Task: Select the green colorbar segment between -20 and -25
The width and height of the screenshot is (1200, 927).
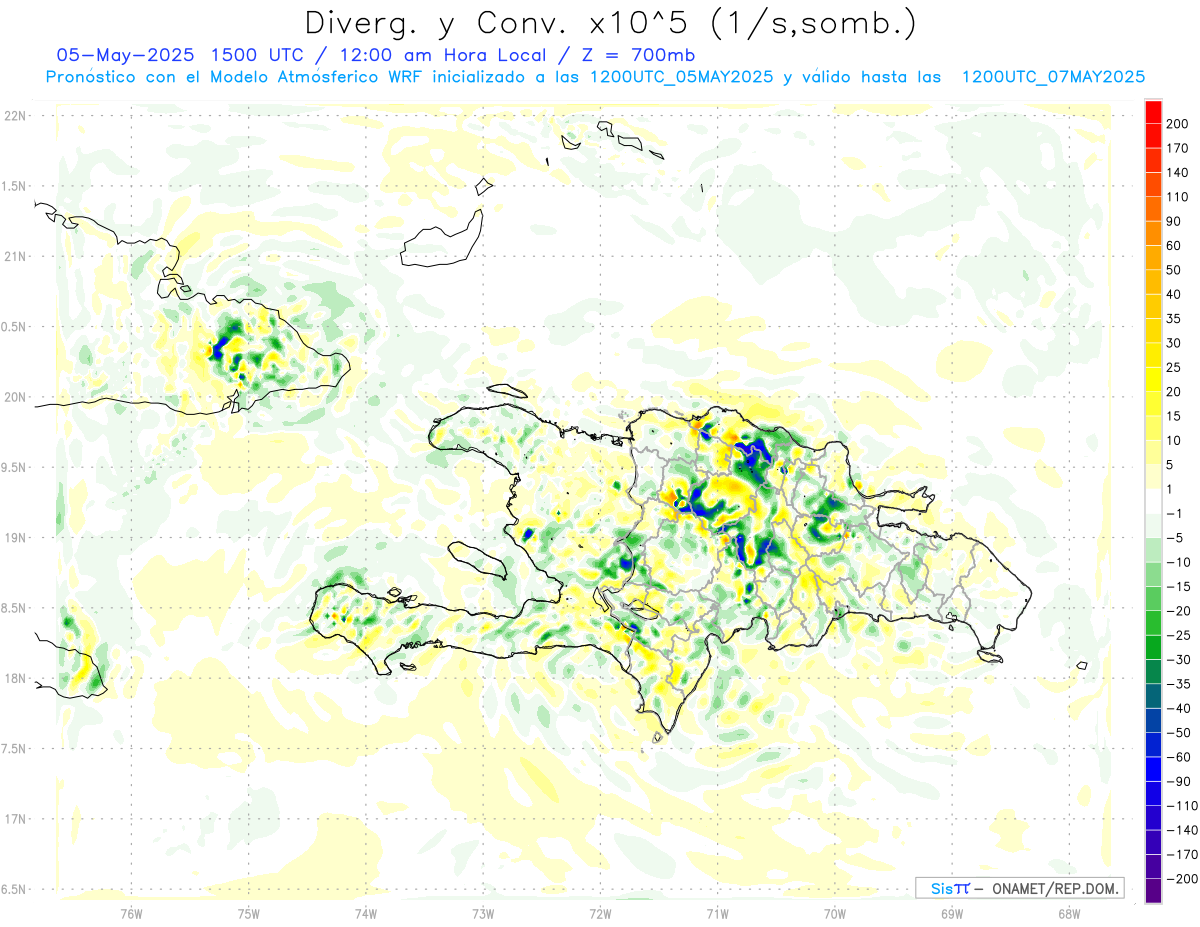Action: (1153, 623)
